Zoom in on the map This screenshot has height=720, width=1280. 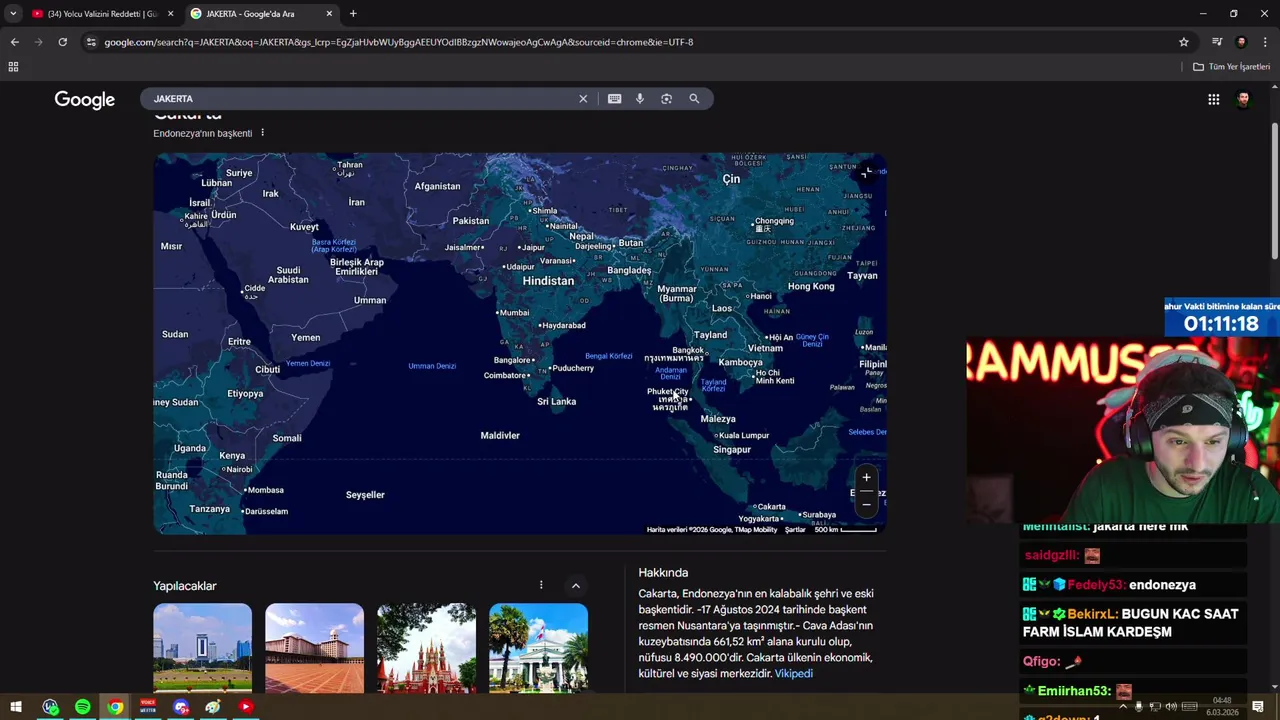click(x=866, y=478)
